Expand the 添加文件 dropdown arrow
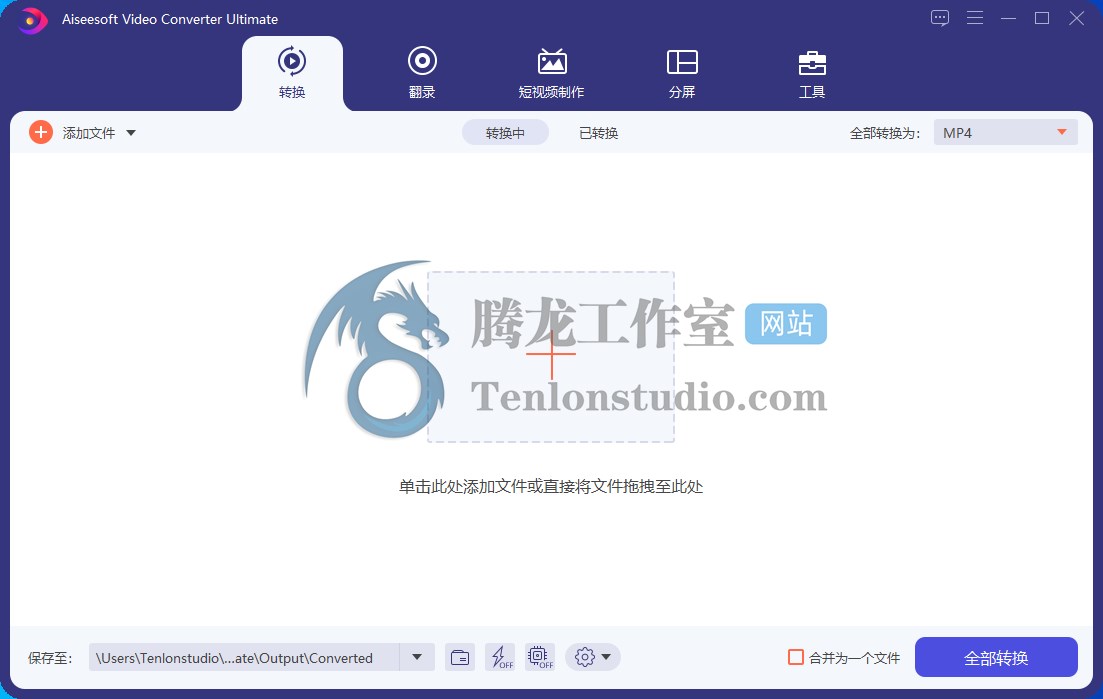 tap(131, 133)
